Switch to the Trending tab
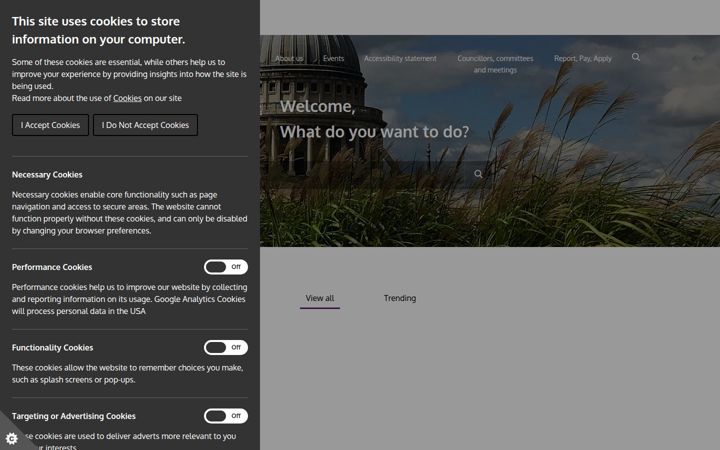Viewport: 720px width, 450px height. point(399,298)
